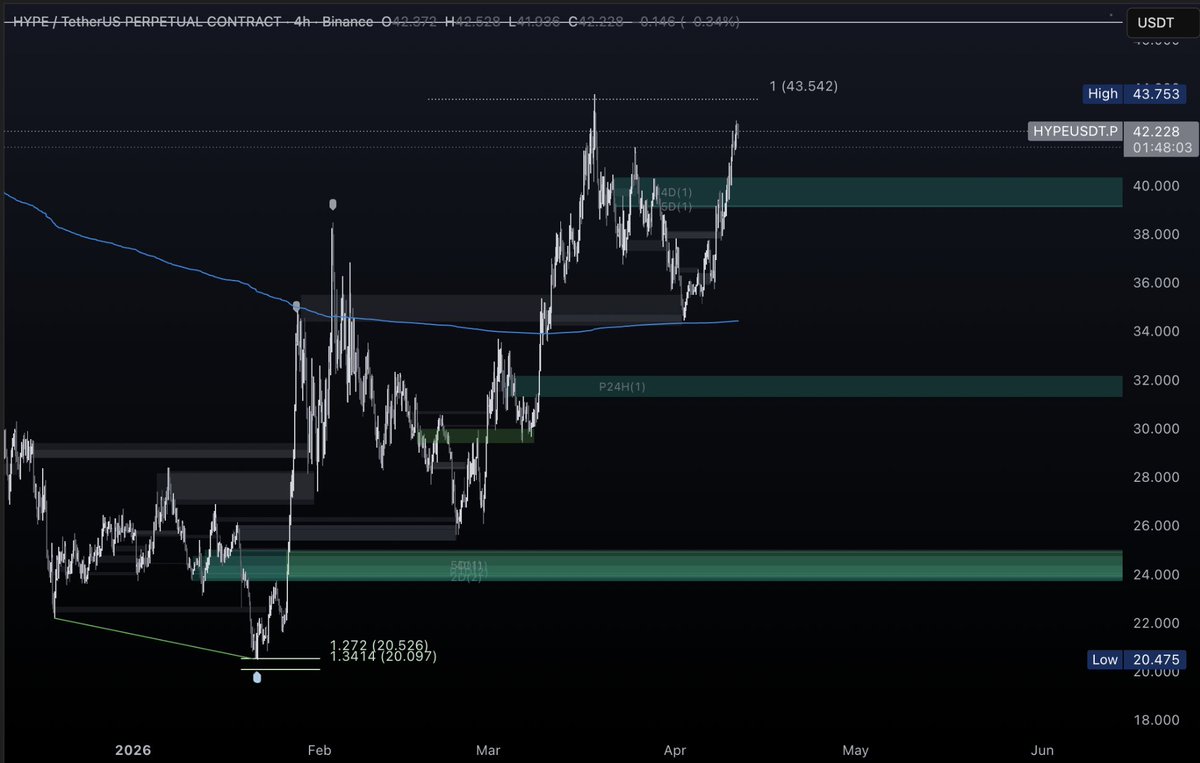Select the High 43.753 price label

1136,94
